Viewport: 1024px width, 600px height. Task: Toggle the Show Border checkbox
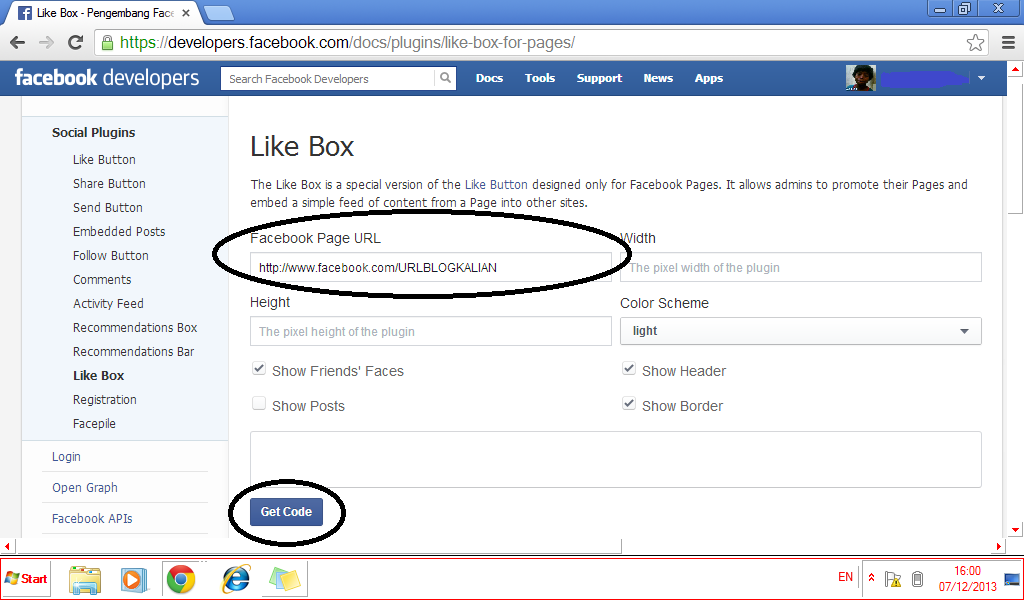tap(629, 403)
